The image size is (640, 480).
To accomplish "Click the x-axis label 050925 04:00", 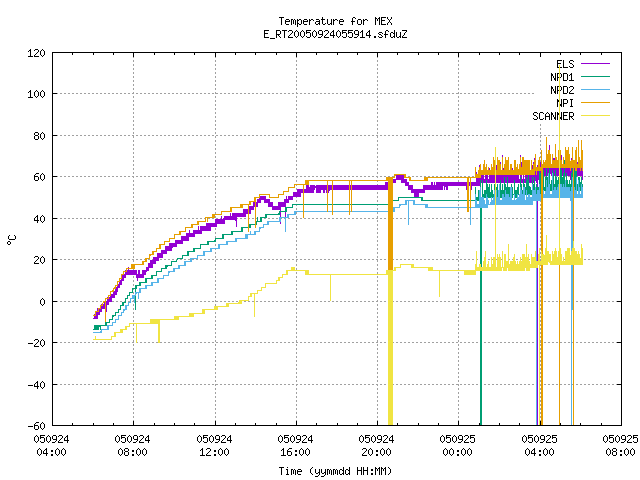I will click(x=539, y=446).
